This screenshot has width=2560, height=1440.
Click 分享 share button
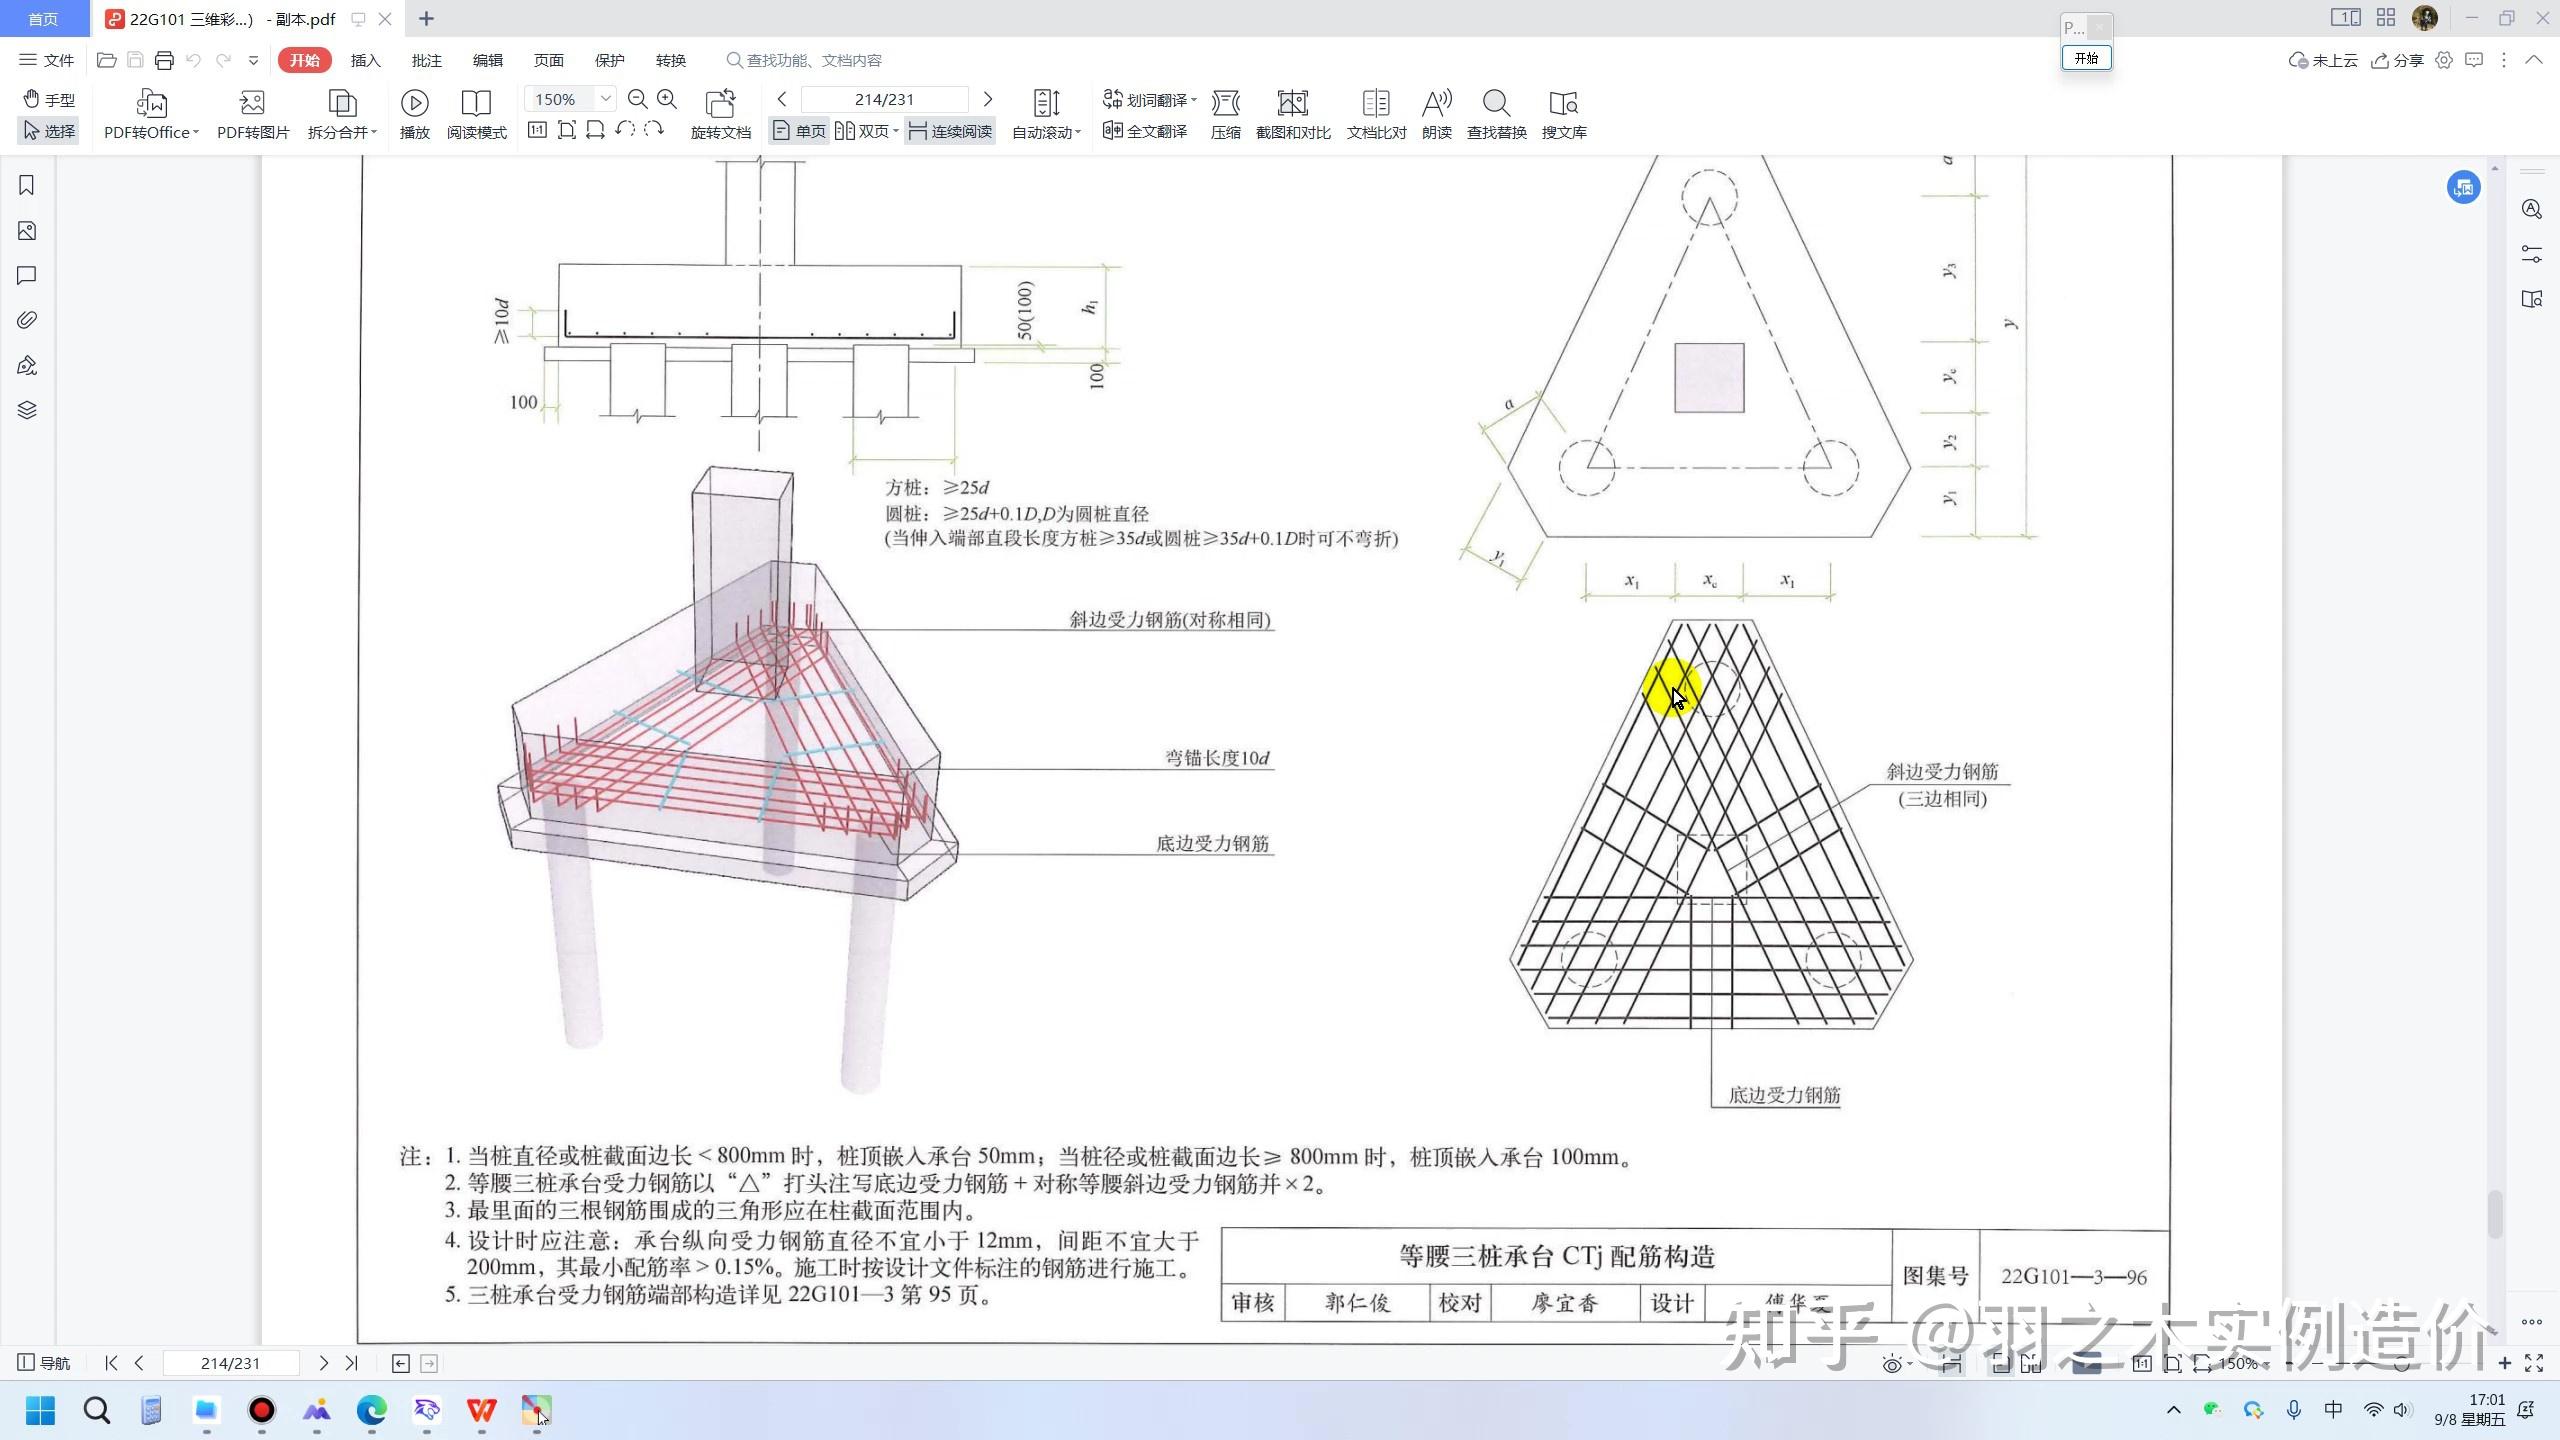pyautogui.click(x=2397, y=60)
